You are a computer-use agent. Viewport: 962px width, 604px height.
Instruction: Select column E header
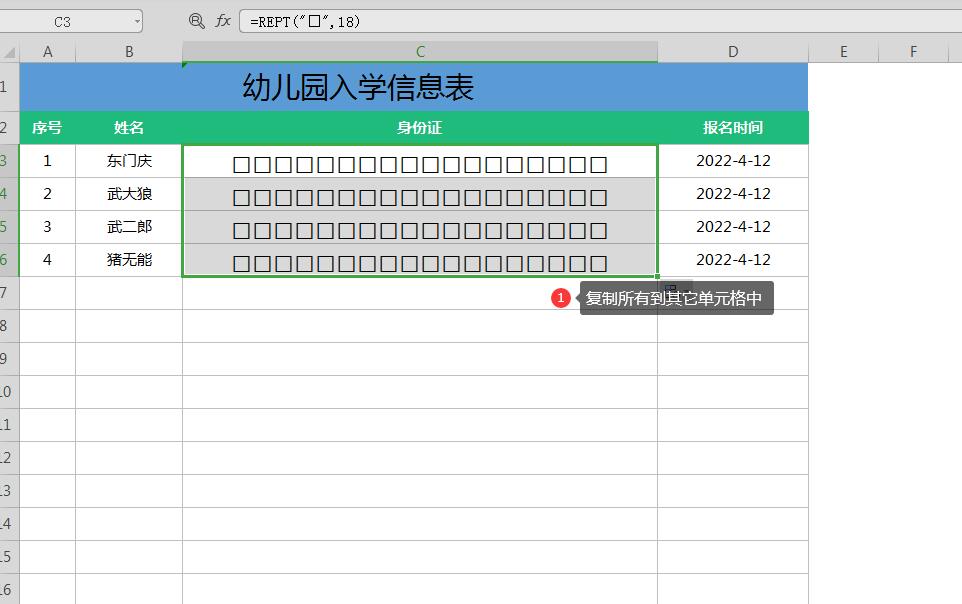pyautogui.click(x=844, y=52)
